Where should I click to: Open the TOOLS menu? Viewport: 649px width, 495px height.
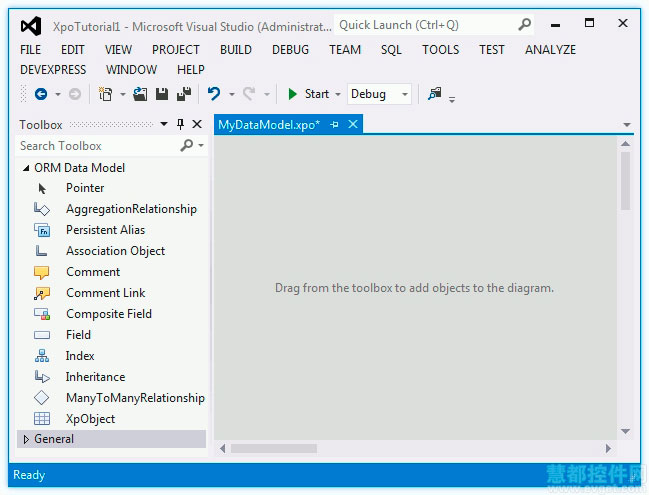coord(440,50)
